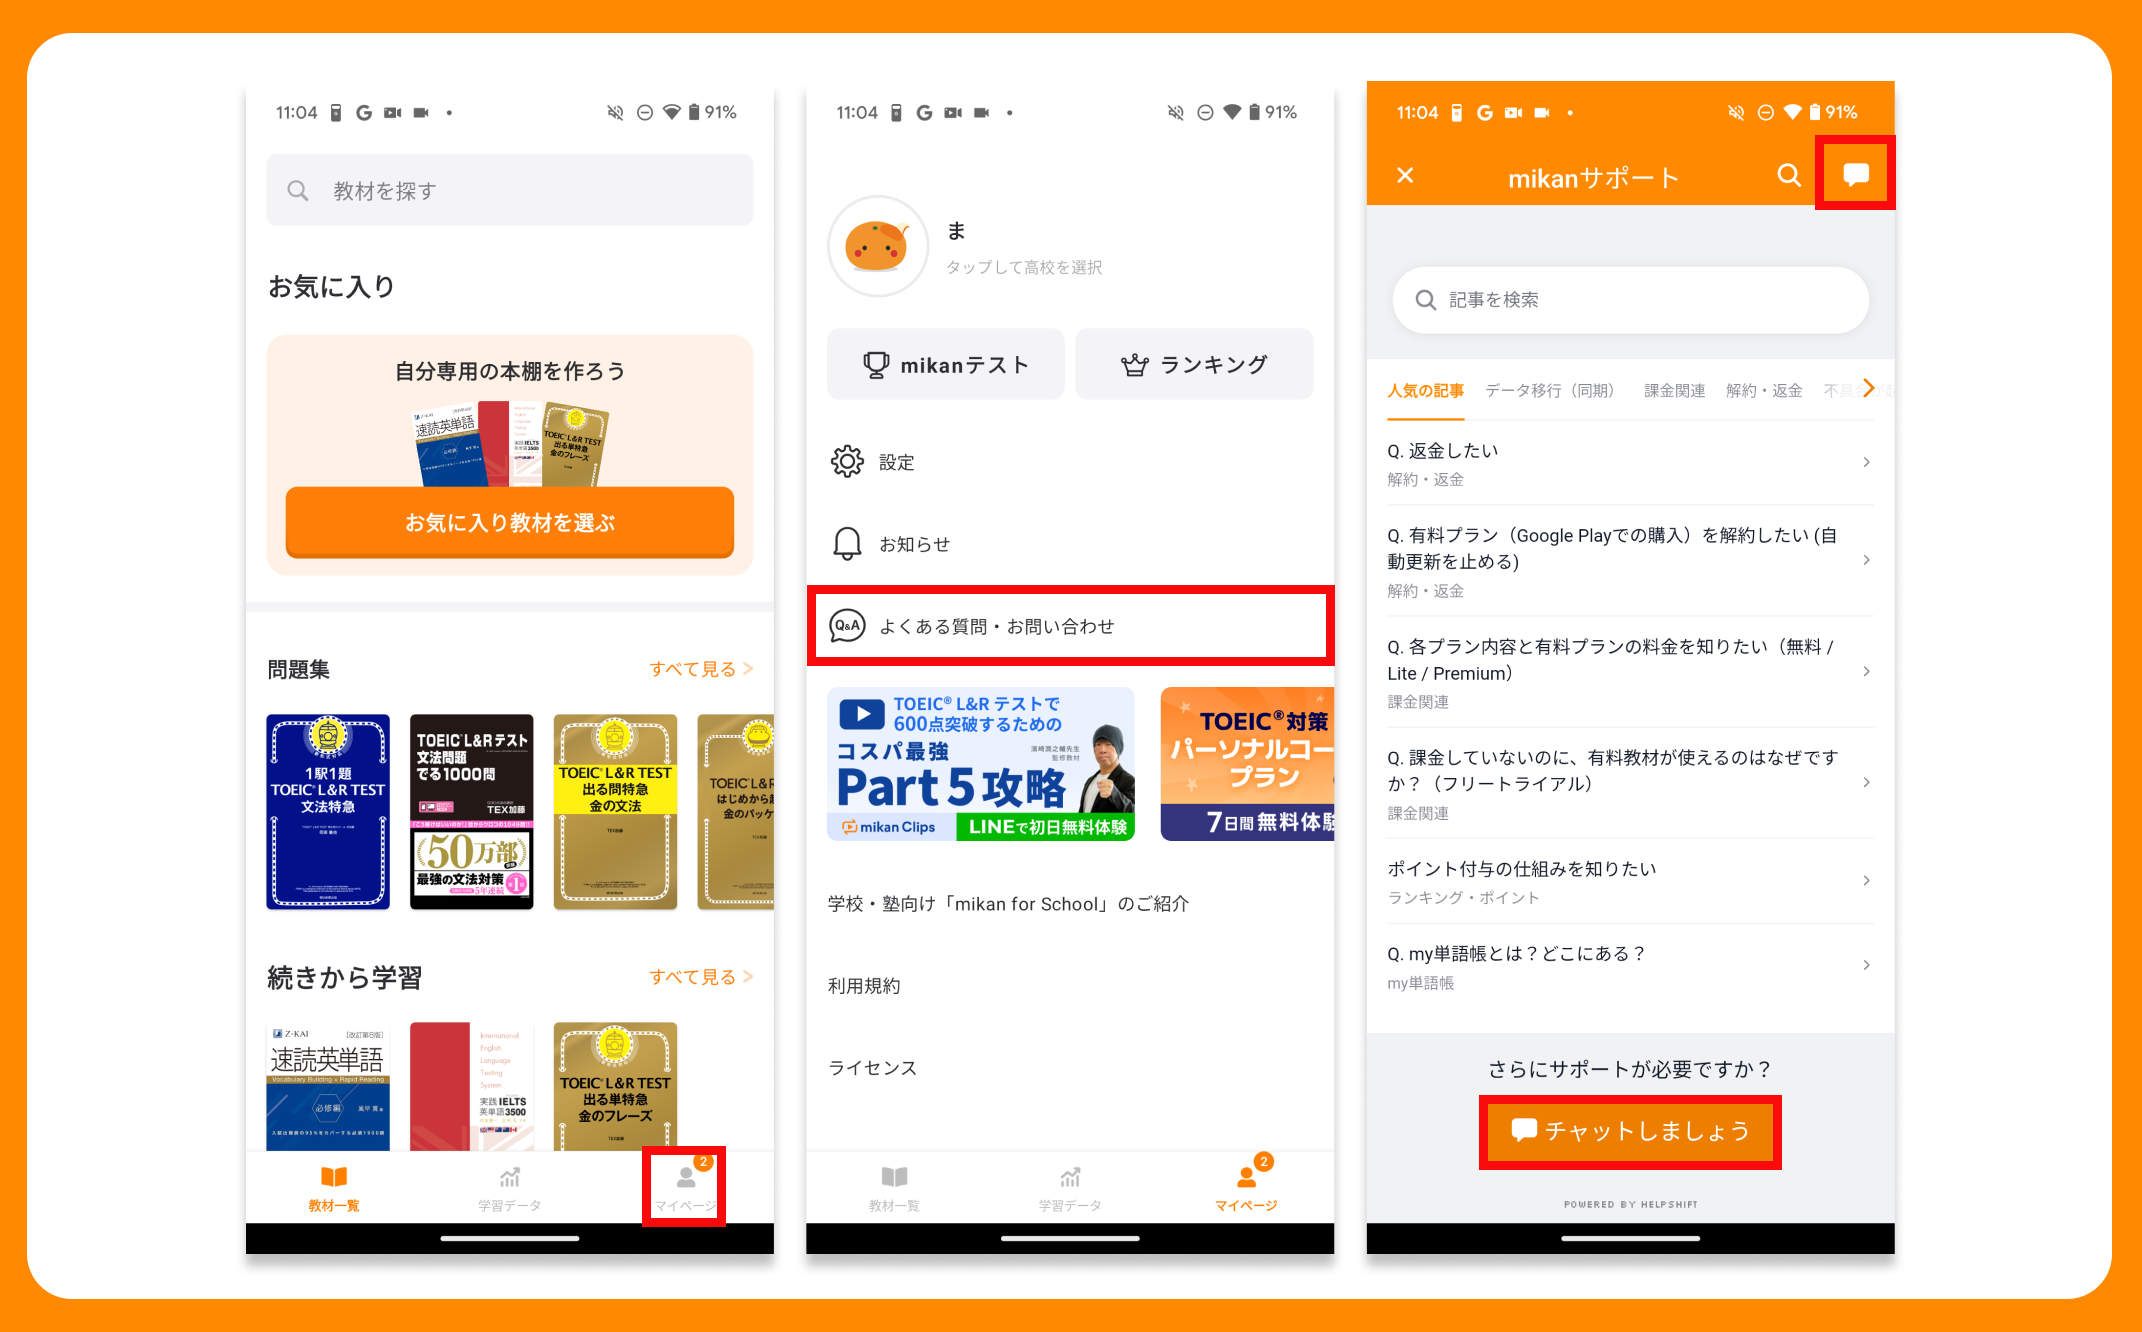
Task: Tap the チャットしましょう button
Action: click(x=1630, y=1131)
